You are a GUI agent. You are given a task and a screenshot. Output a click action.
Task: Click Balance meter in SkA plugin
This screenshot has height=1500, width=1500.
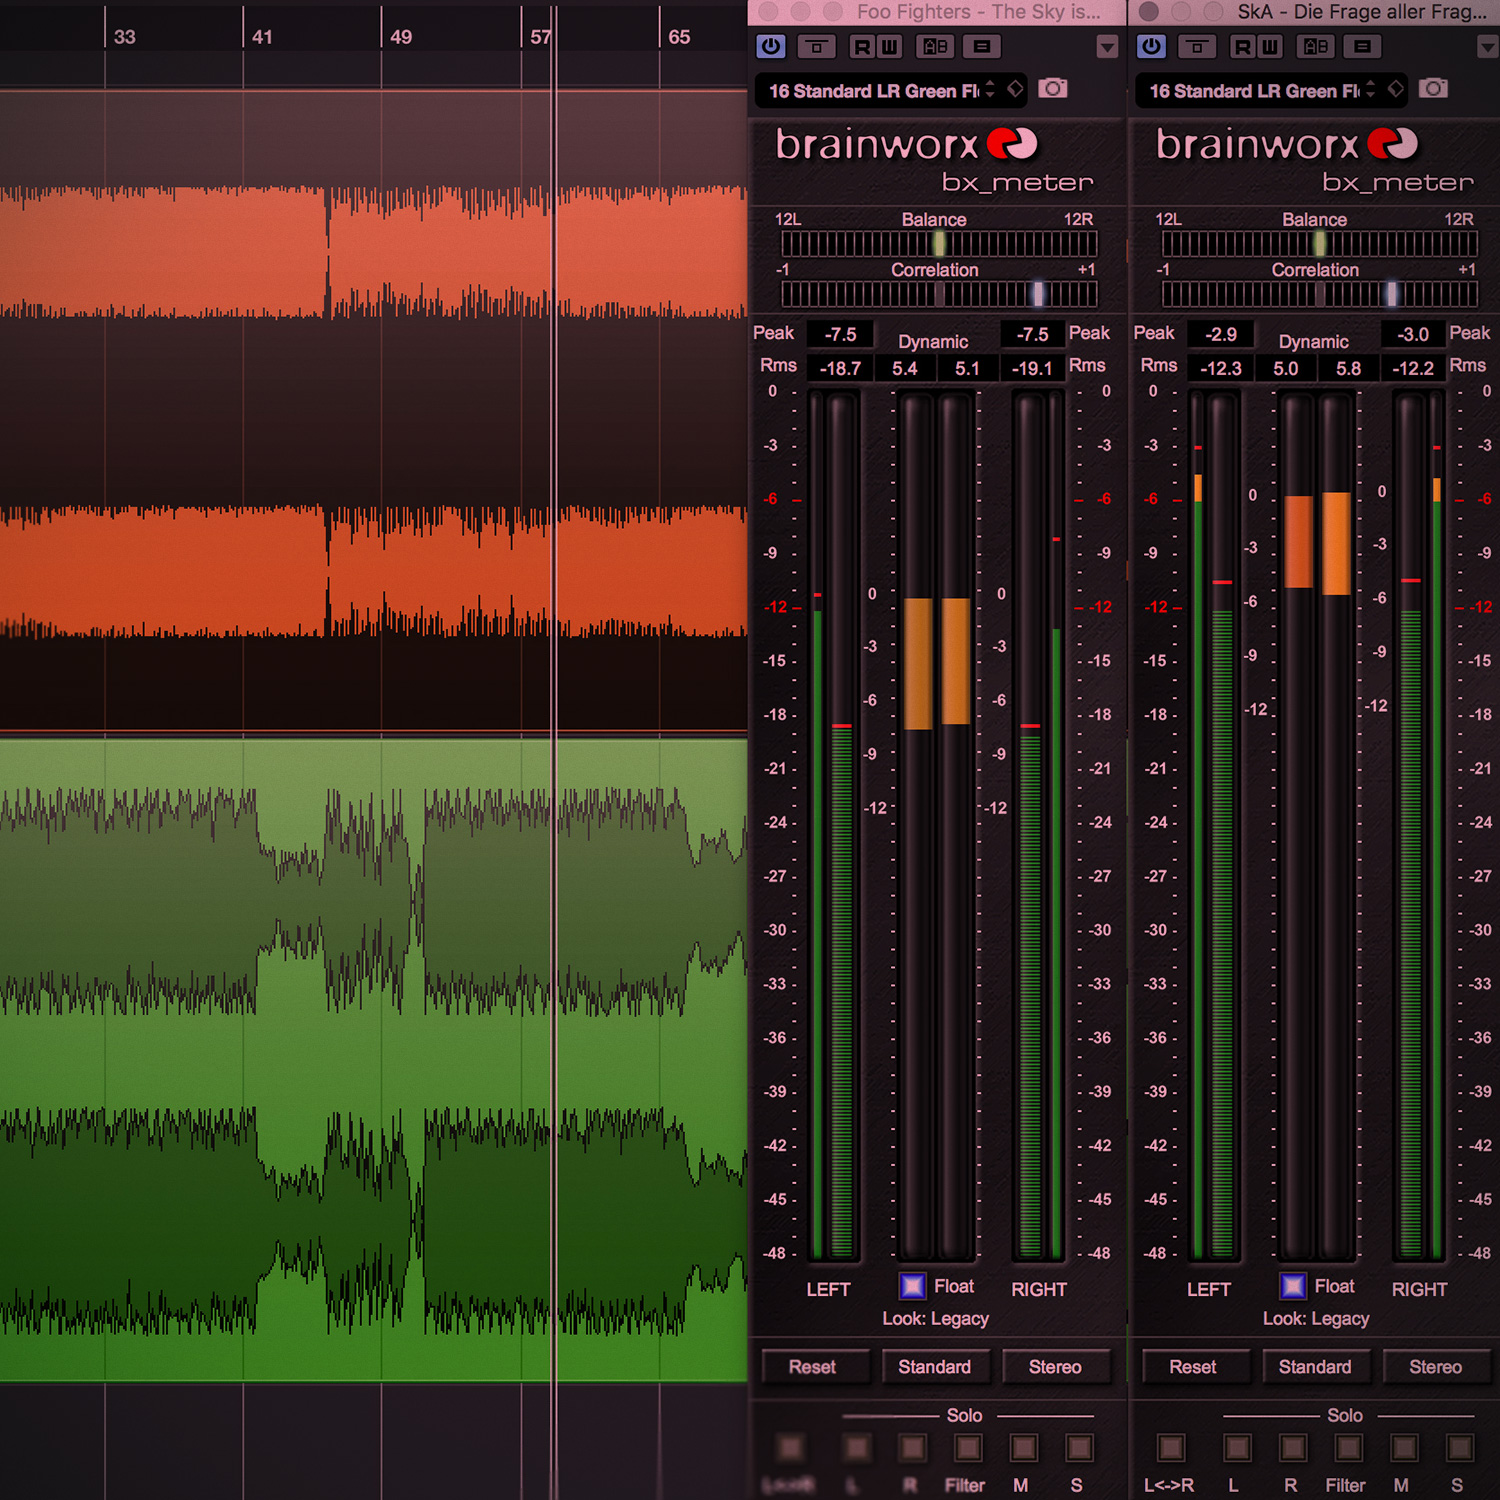1319,243
